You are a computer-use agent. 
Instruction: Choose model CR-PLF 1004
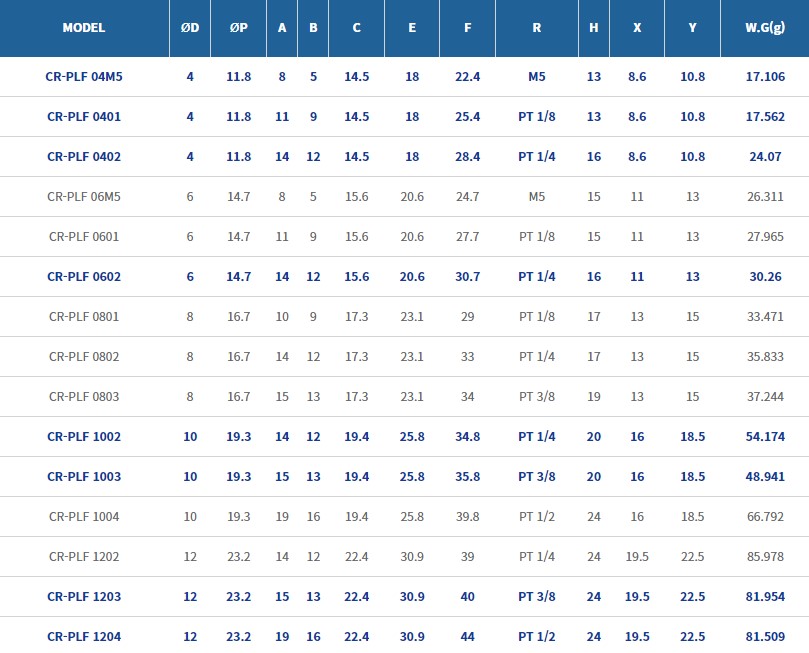point(84,516)
